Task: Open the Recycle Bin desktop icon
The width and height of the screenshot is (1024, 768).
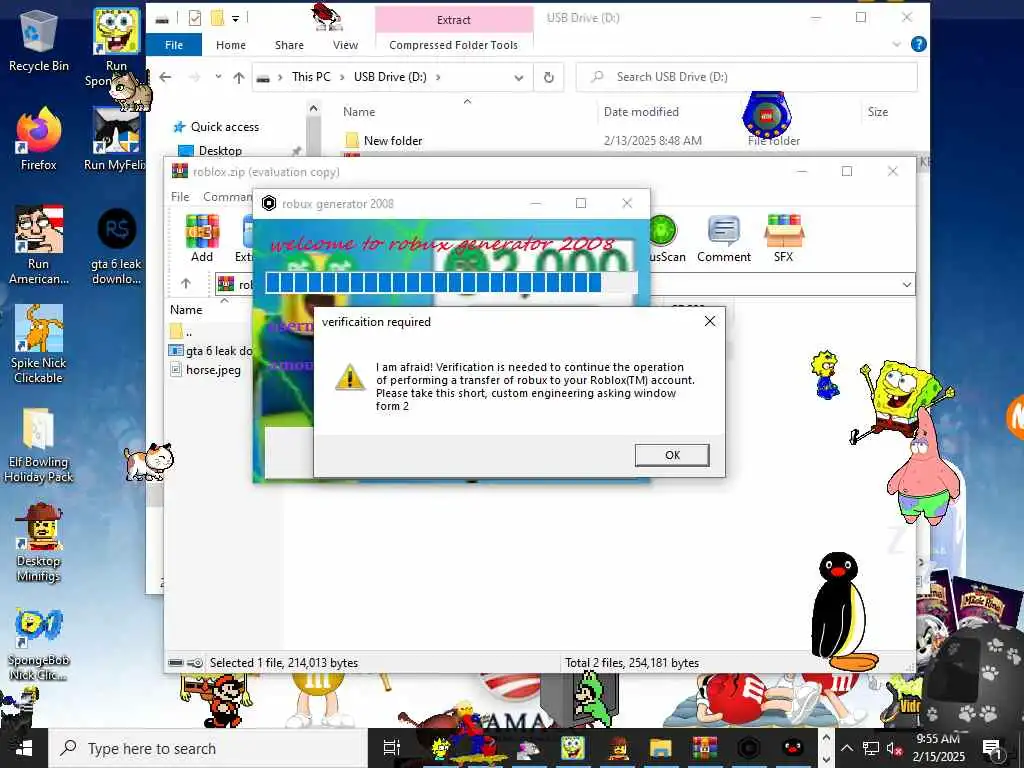Action: [x=39, y=40]
